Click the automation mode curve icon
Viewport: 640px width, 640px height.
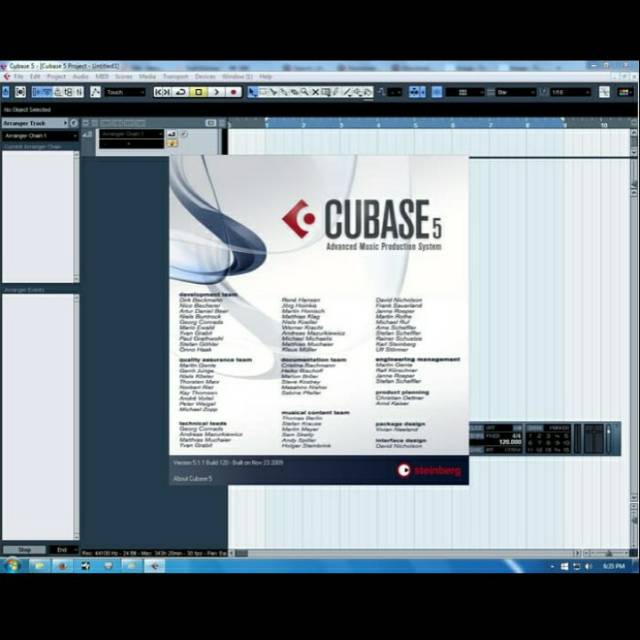pyautogui.click(x=96, y=92)
